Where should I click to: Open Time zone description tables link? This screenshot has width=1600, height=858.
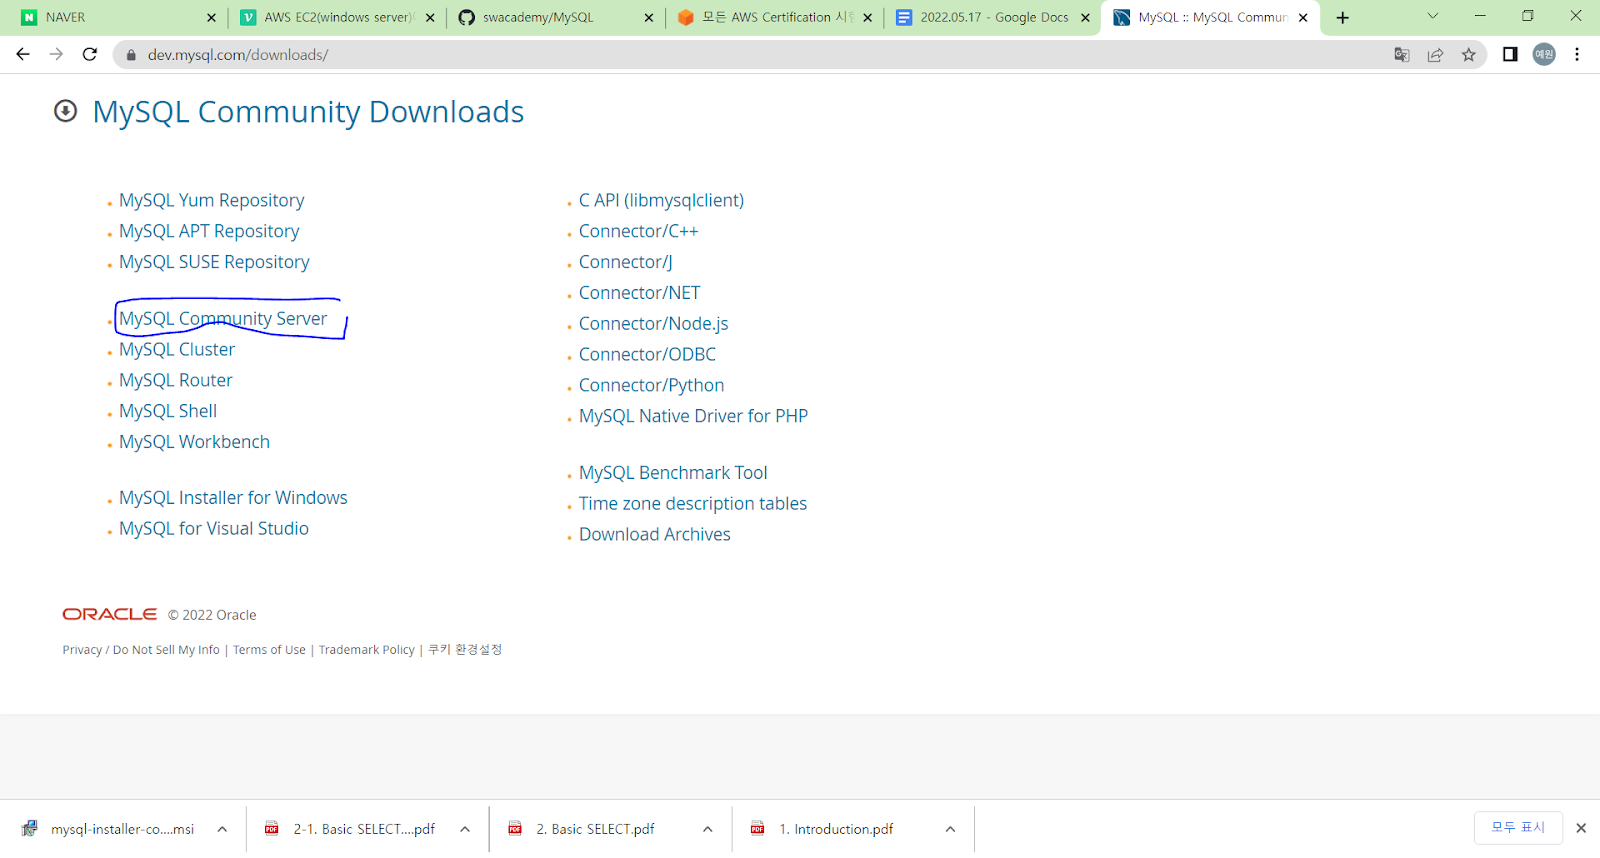[x=692, y=504]
